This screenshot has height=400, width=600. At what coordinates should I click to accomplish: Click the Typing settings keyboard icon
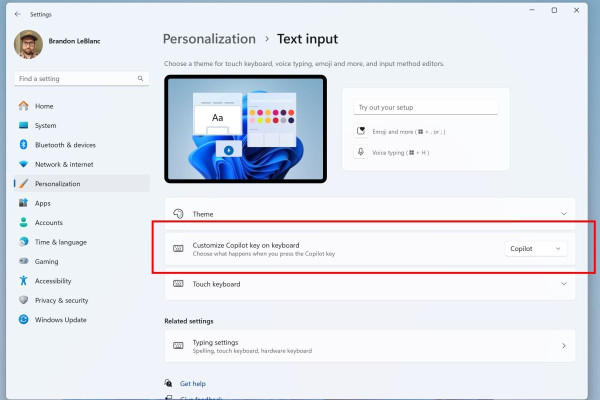[178, 346]
